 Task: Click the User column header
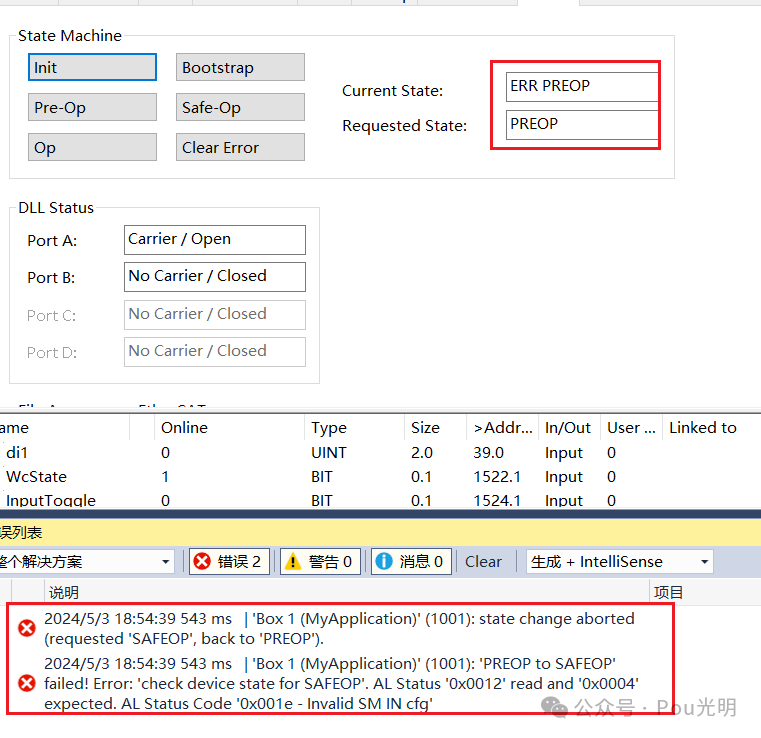[x=631, y=427]
